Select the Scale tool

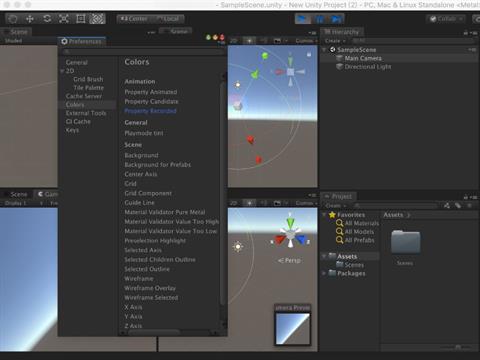64,19
